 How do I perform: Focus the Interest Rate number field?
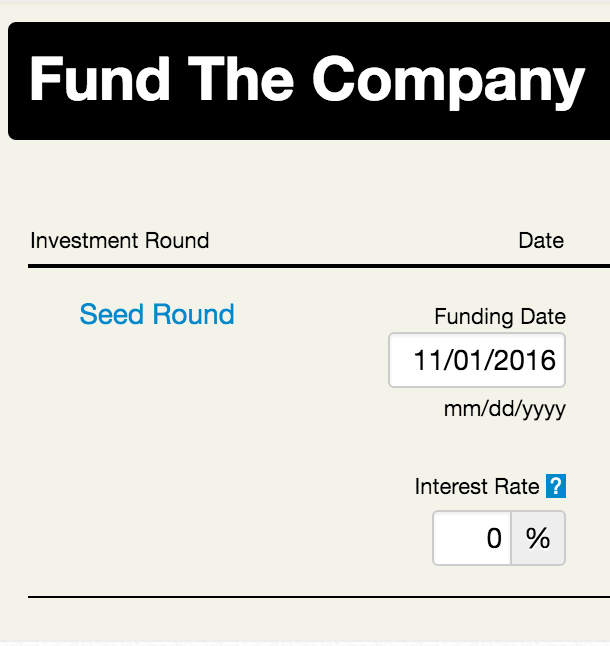(x=472, y=538)
